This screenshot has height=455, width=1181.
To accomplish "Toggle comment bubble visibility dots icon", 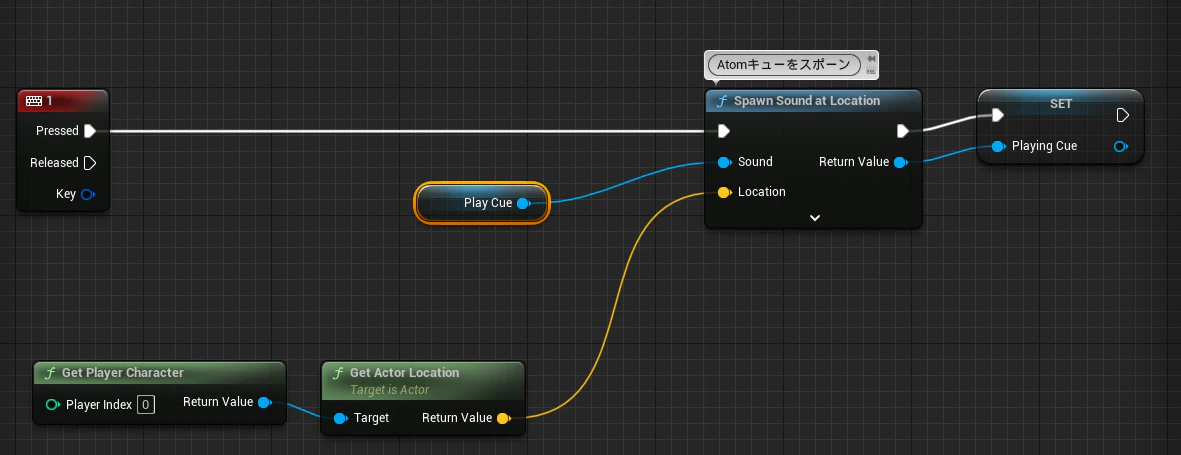I will tap(871, 71).
